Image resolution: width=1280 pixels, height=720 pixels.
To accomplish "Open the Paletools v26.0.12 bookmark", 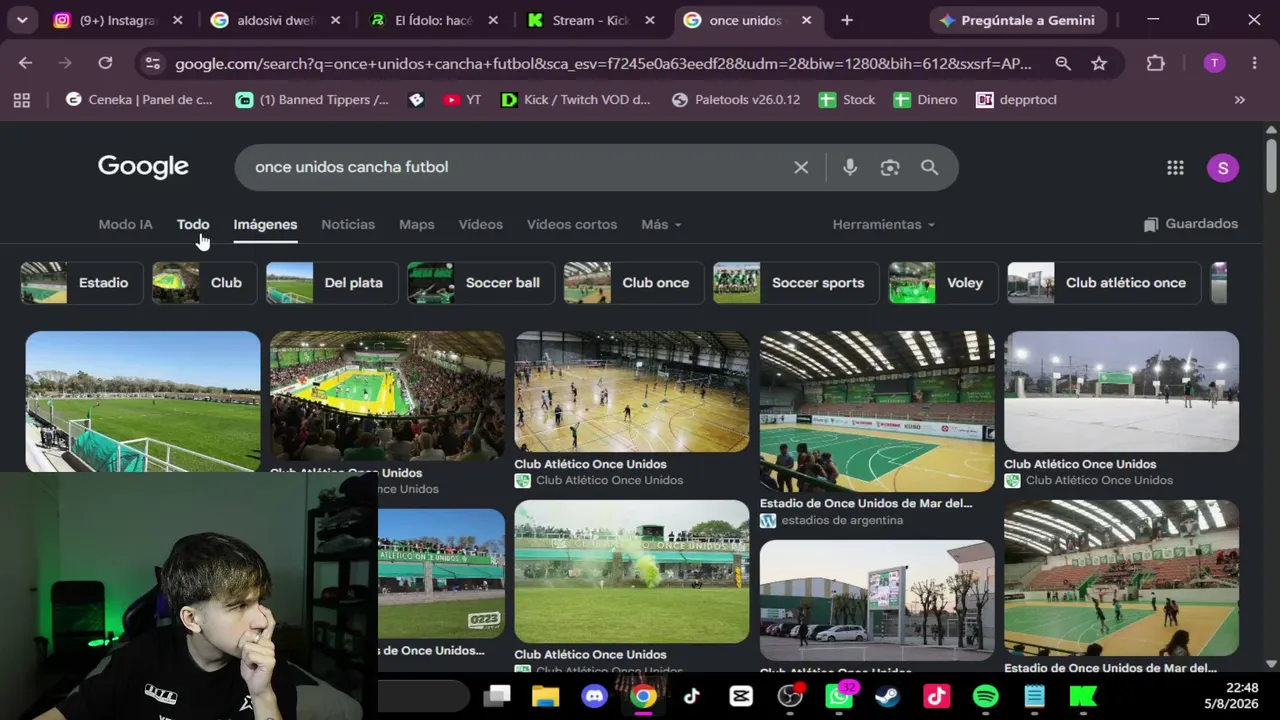I will click(x=736, y=100).
